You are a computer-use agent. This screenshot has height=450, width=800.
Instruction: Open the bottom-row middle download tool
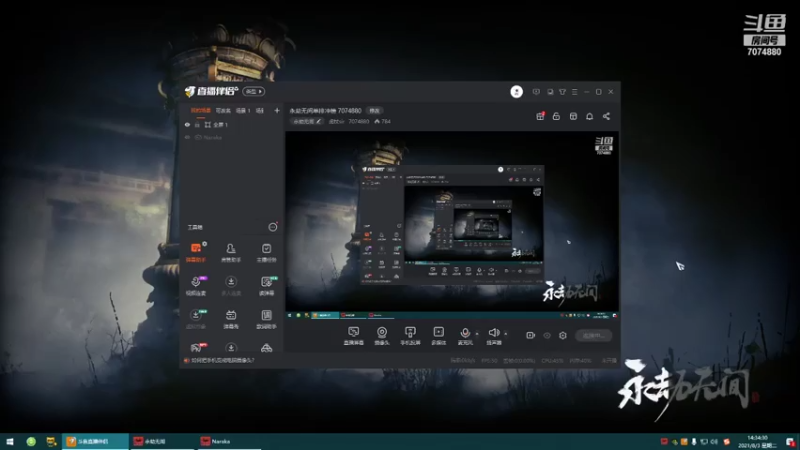(231, 348)
